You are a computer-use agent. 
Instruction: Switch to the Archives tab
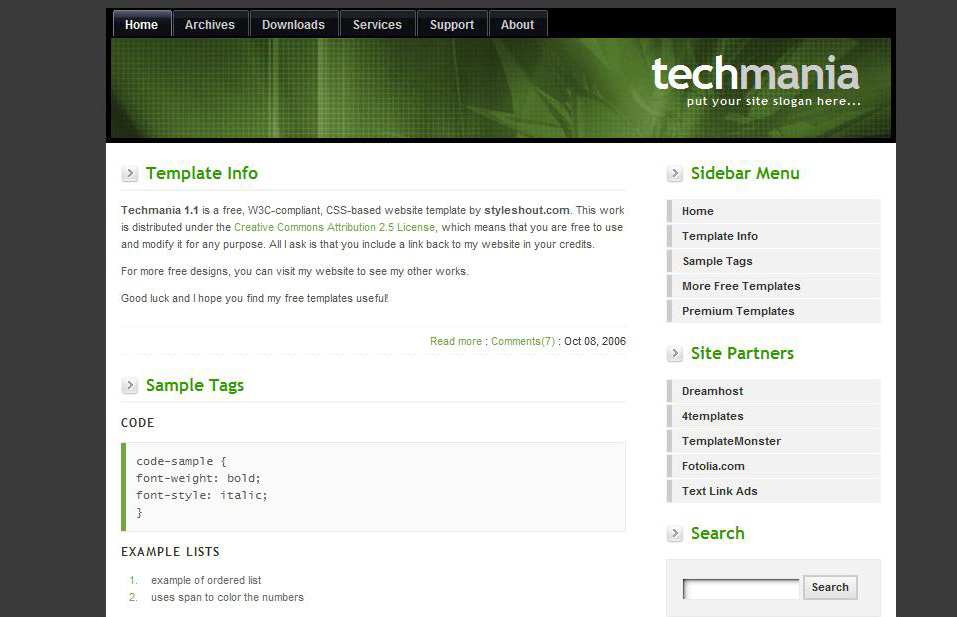(x=210, y=25)
